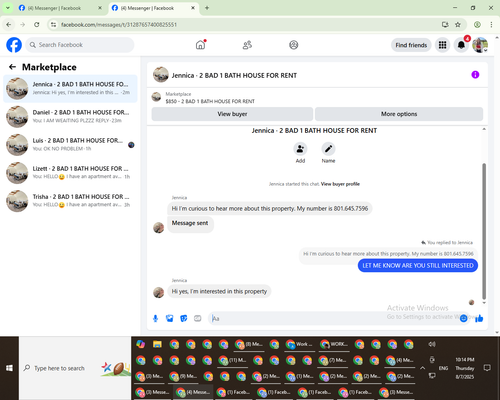Click the taskbar clock showing 10:14 PM
The width and height of the screenshot is (500, 400).
[x=465, y=368]
